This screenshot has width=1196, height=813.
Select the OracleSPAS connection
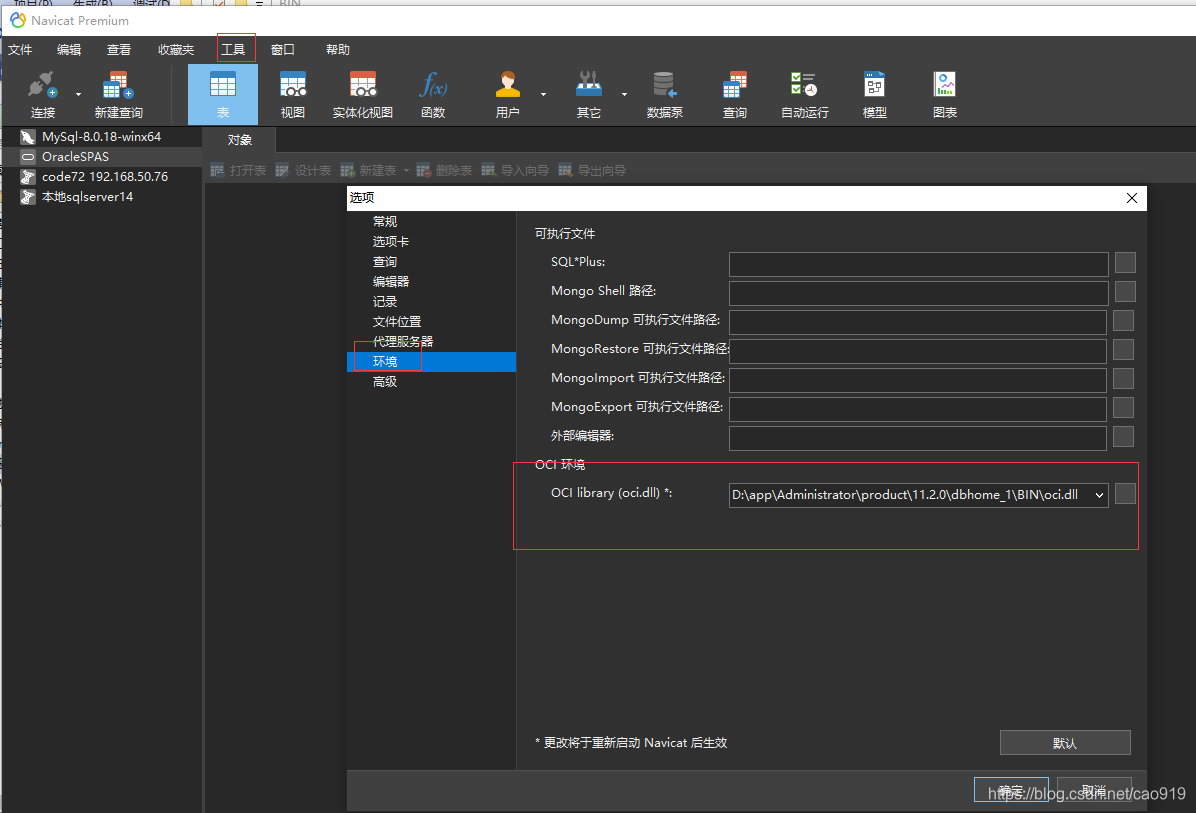click(x=101, y=156)
